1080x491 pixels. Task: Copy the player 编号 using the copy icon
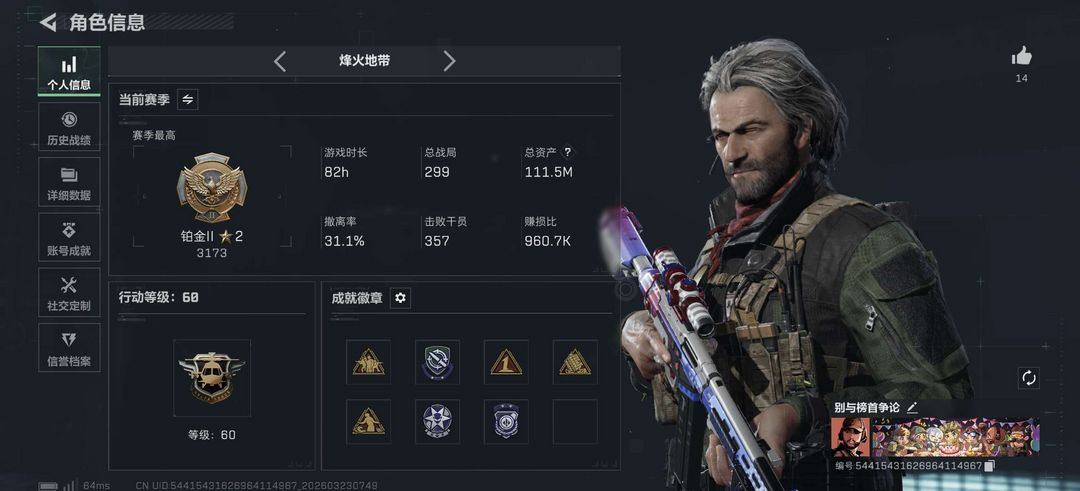pyautogui.click(x=990, y=466)
